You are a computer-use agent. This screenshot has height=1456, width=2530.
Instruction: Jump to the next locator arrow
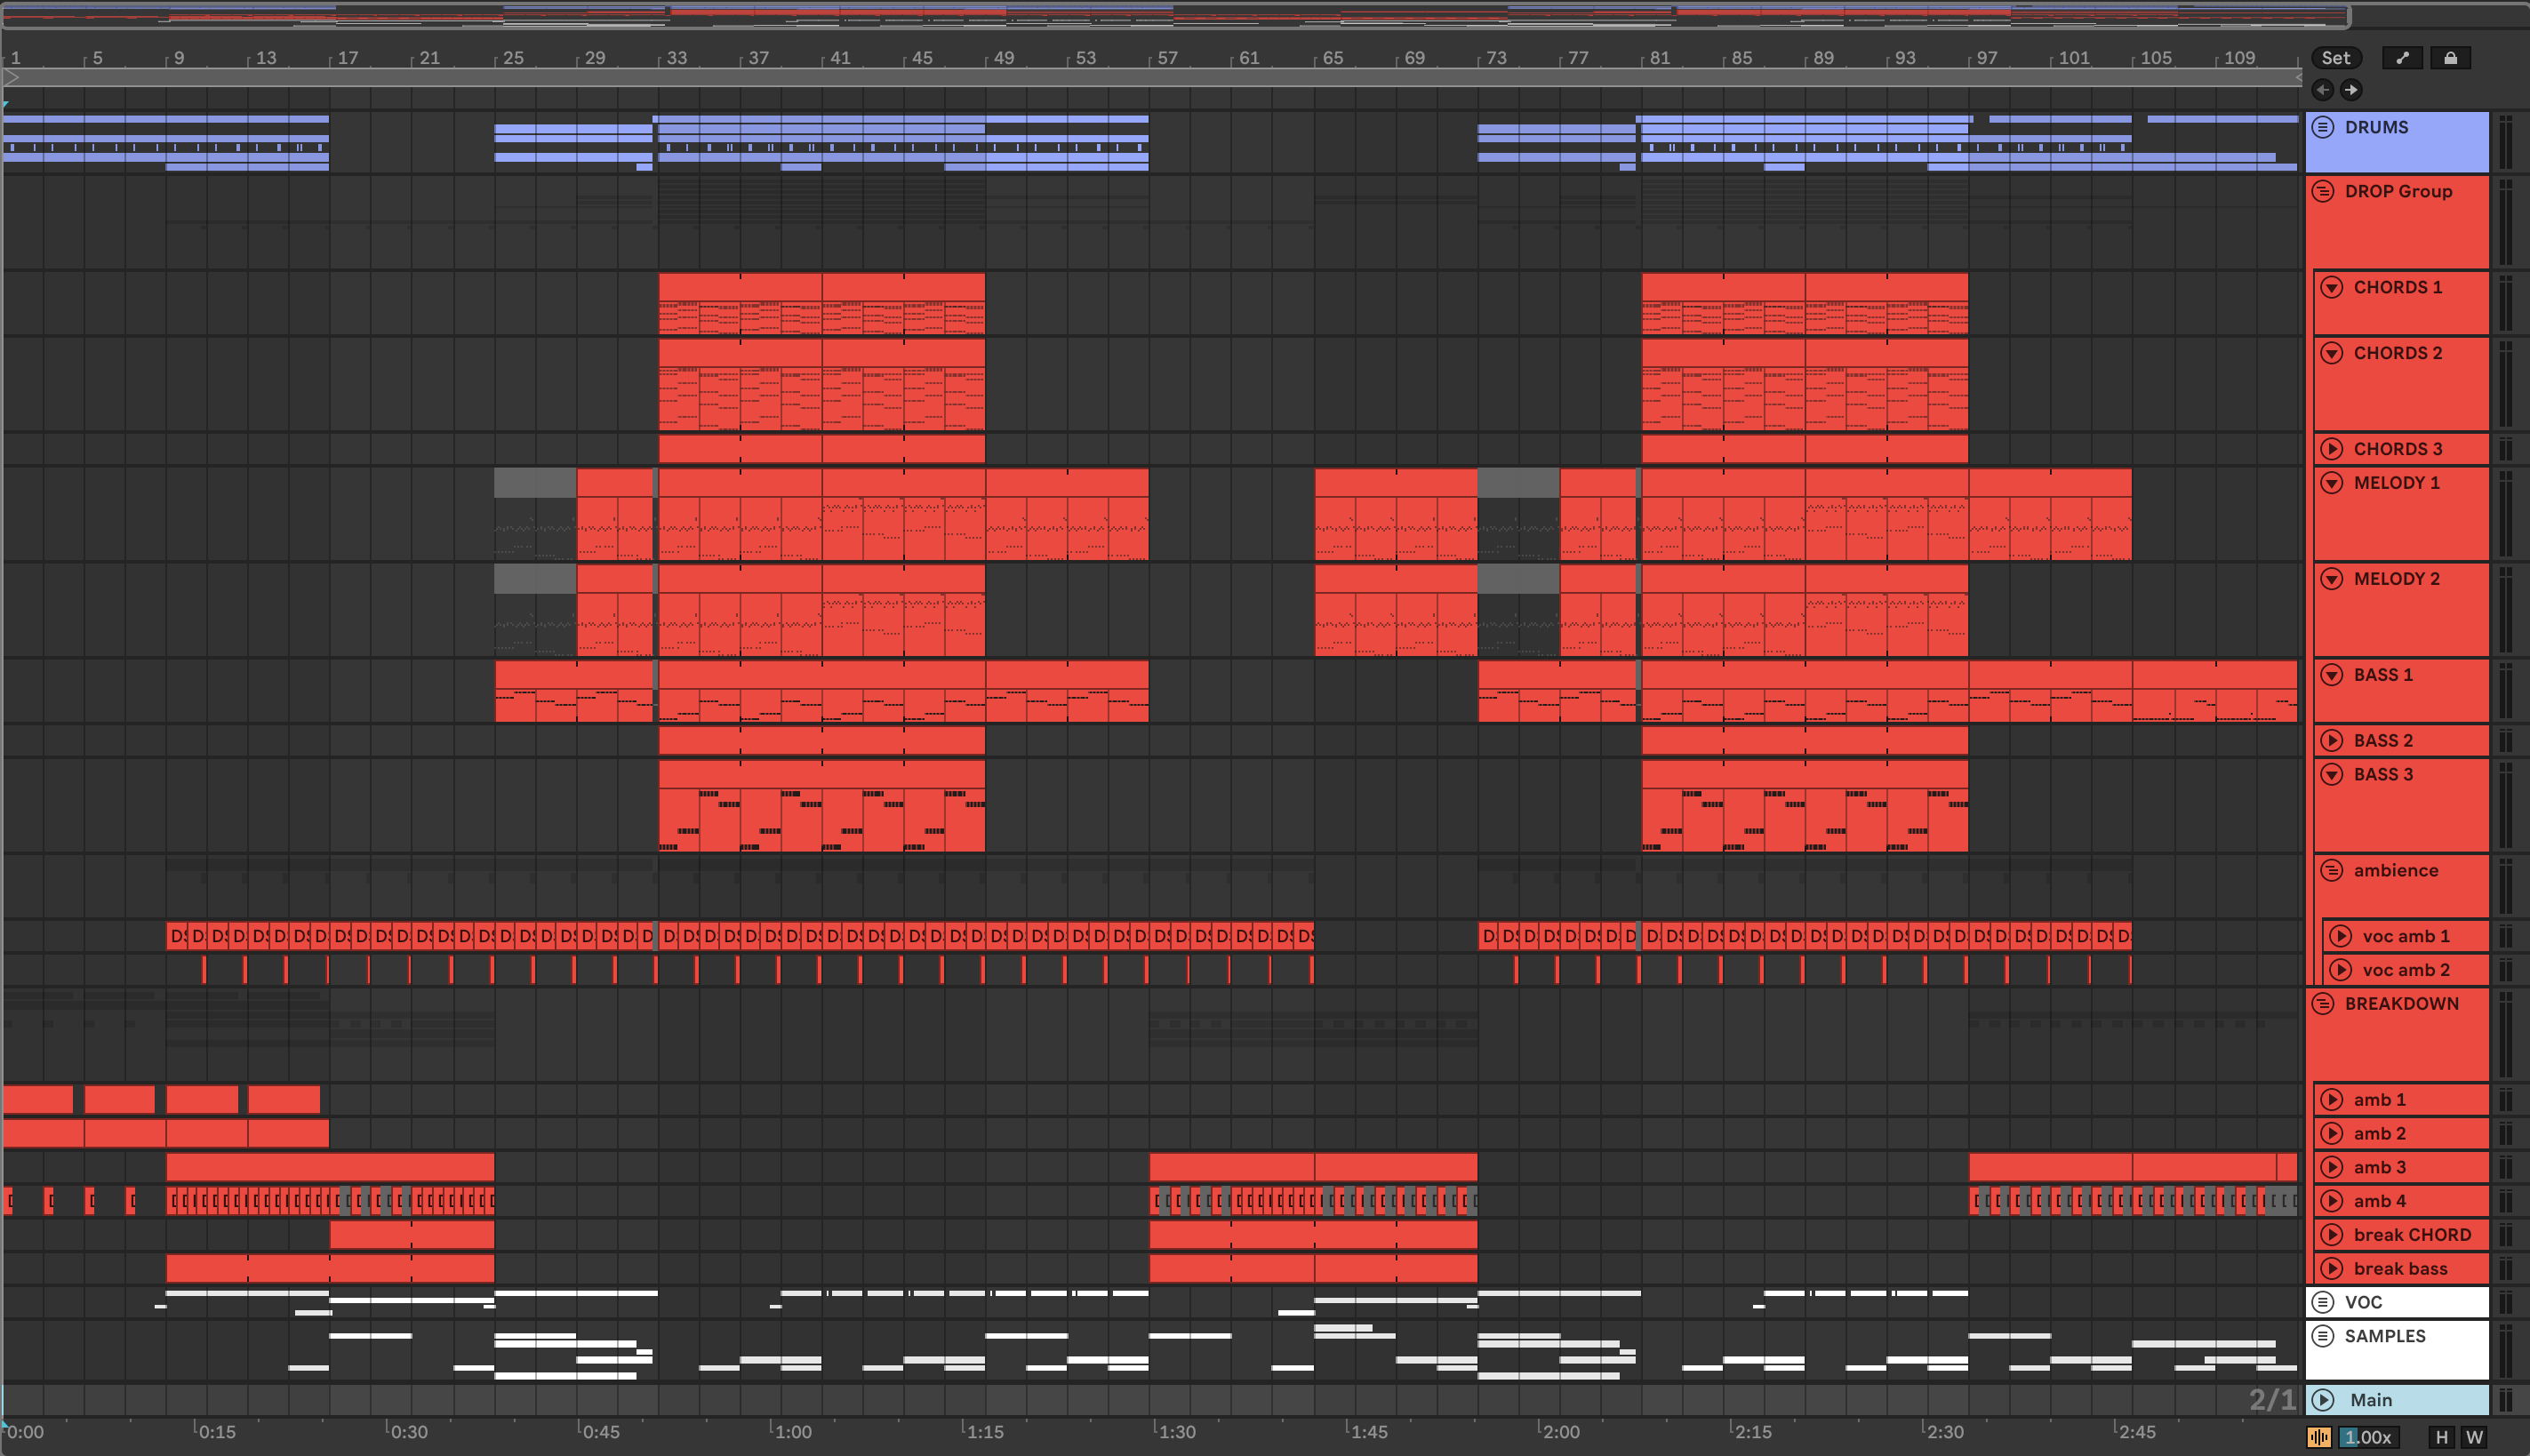[x=2351, y=90]
